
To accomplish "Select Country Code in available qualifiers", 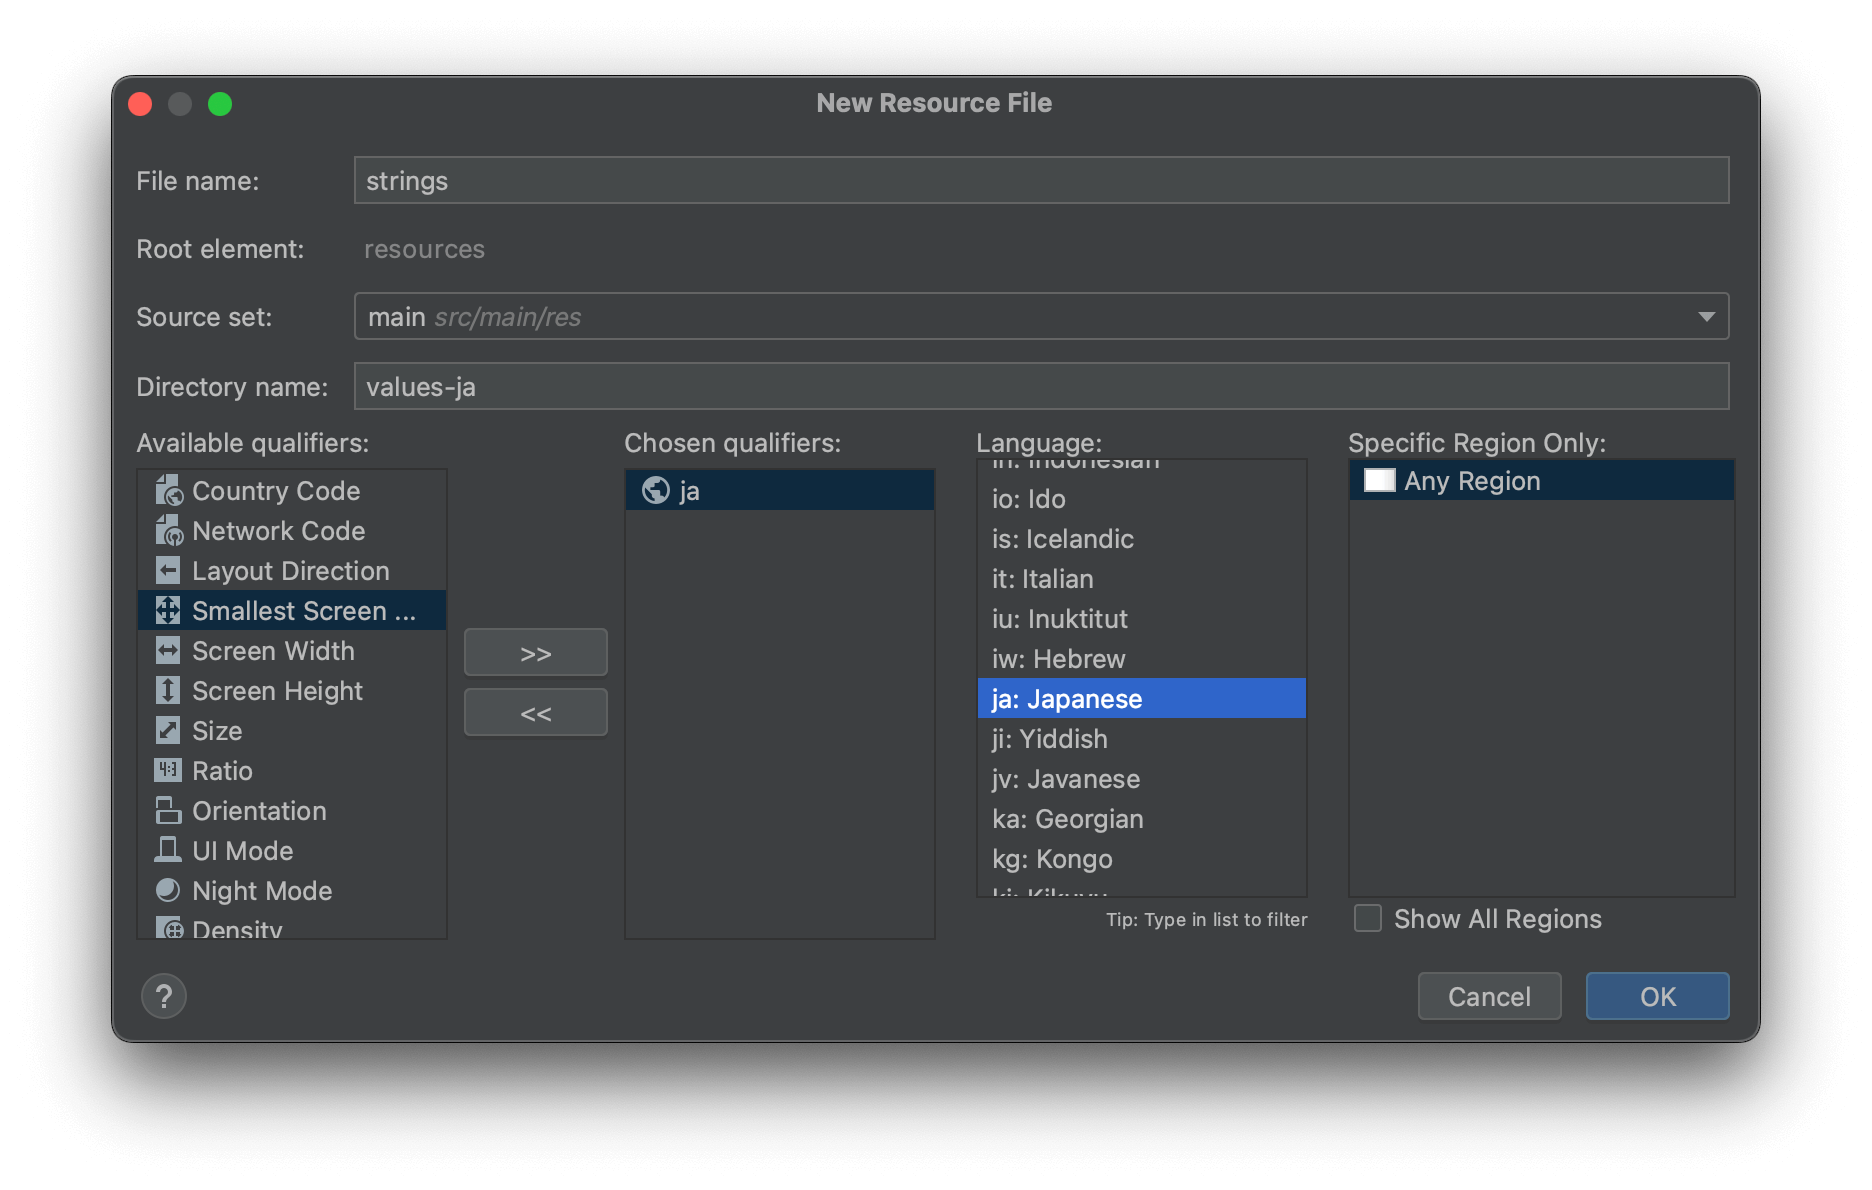I will click(x=292, y=491).
